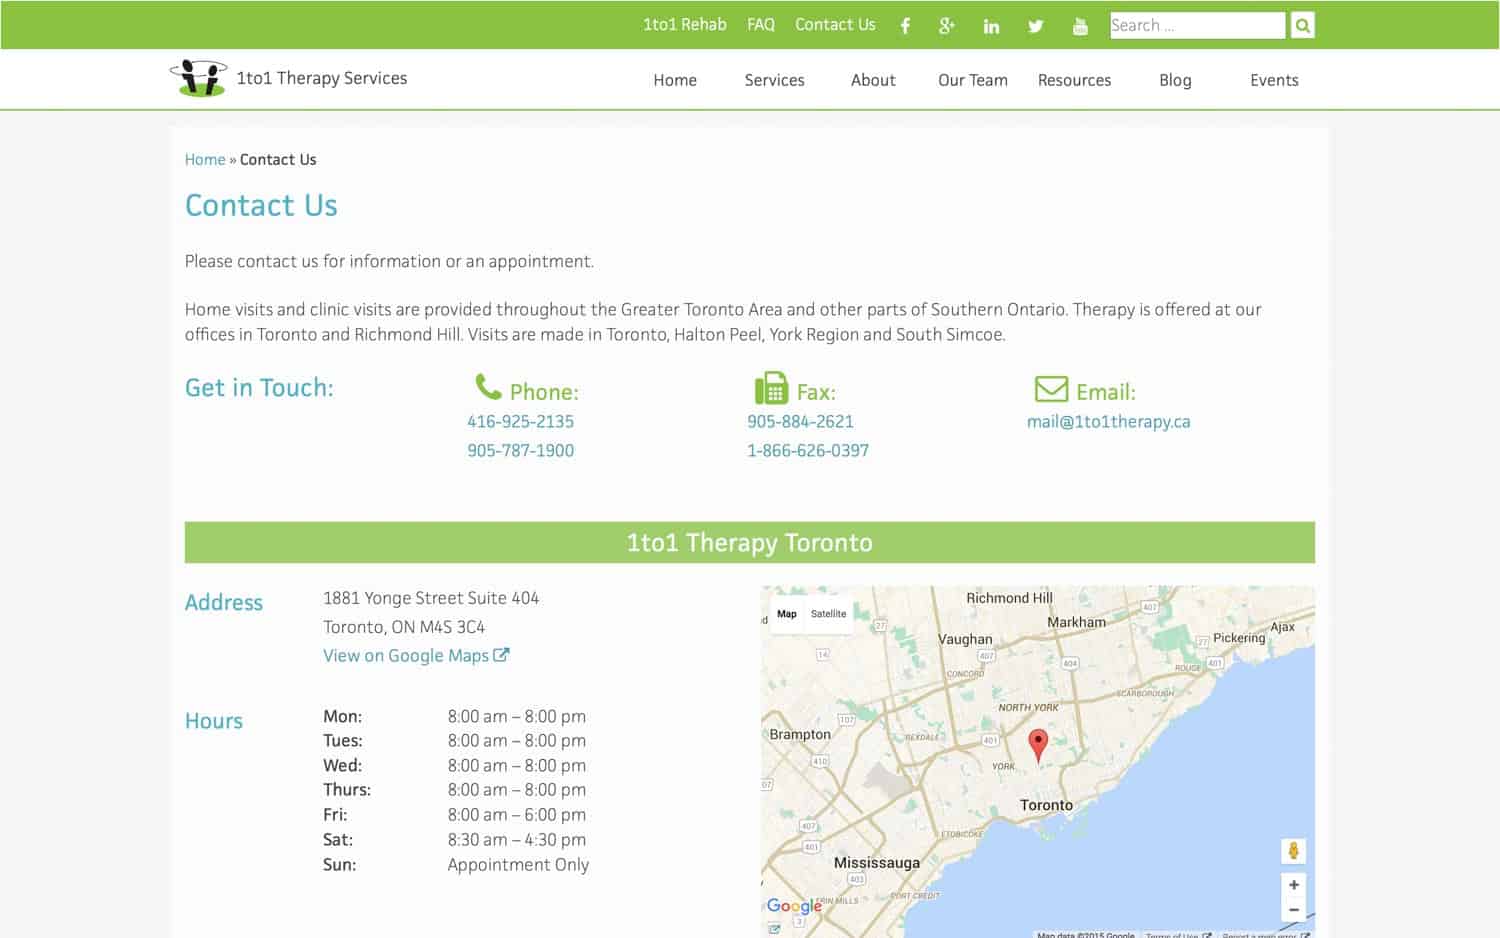Open the Home menu item

675,80
